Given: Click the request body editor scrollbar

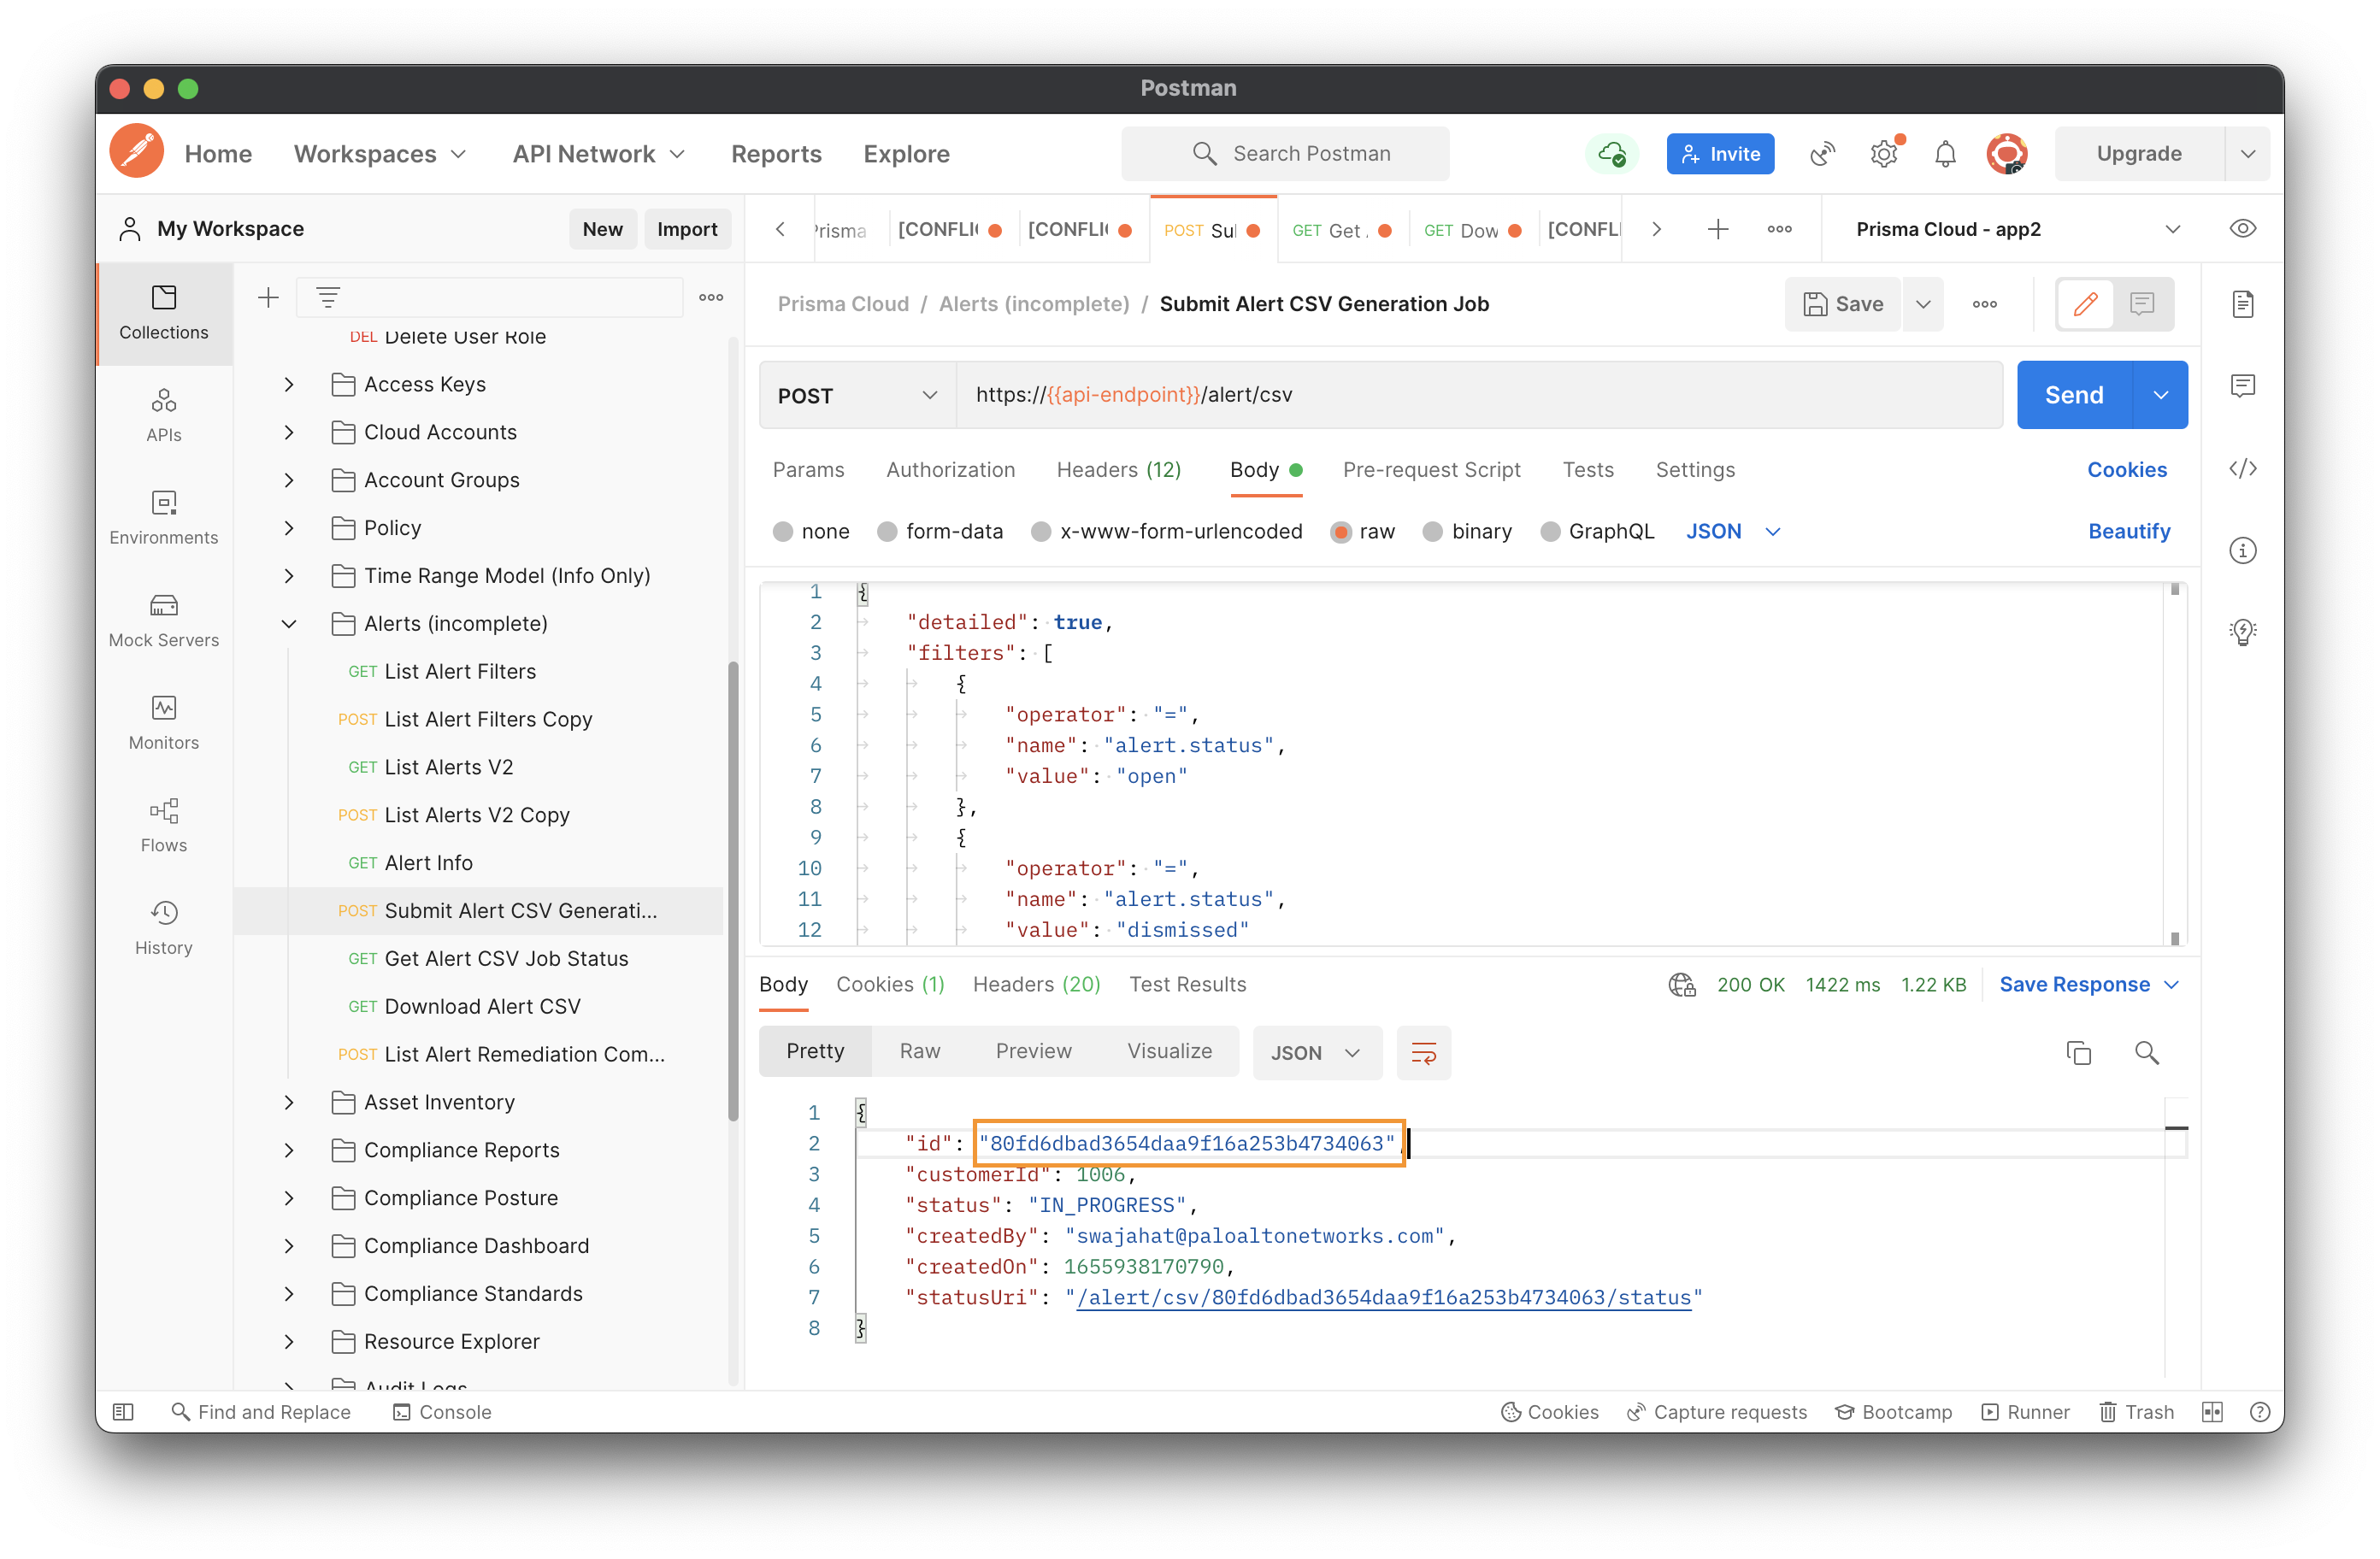Looking at the screenshot, I should tap(2174, 763).
